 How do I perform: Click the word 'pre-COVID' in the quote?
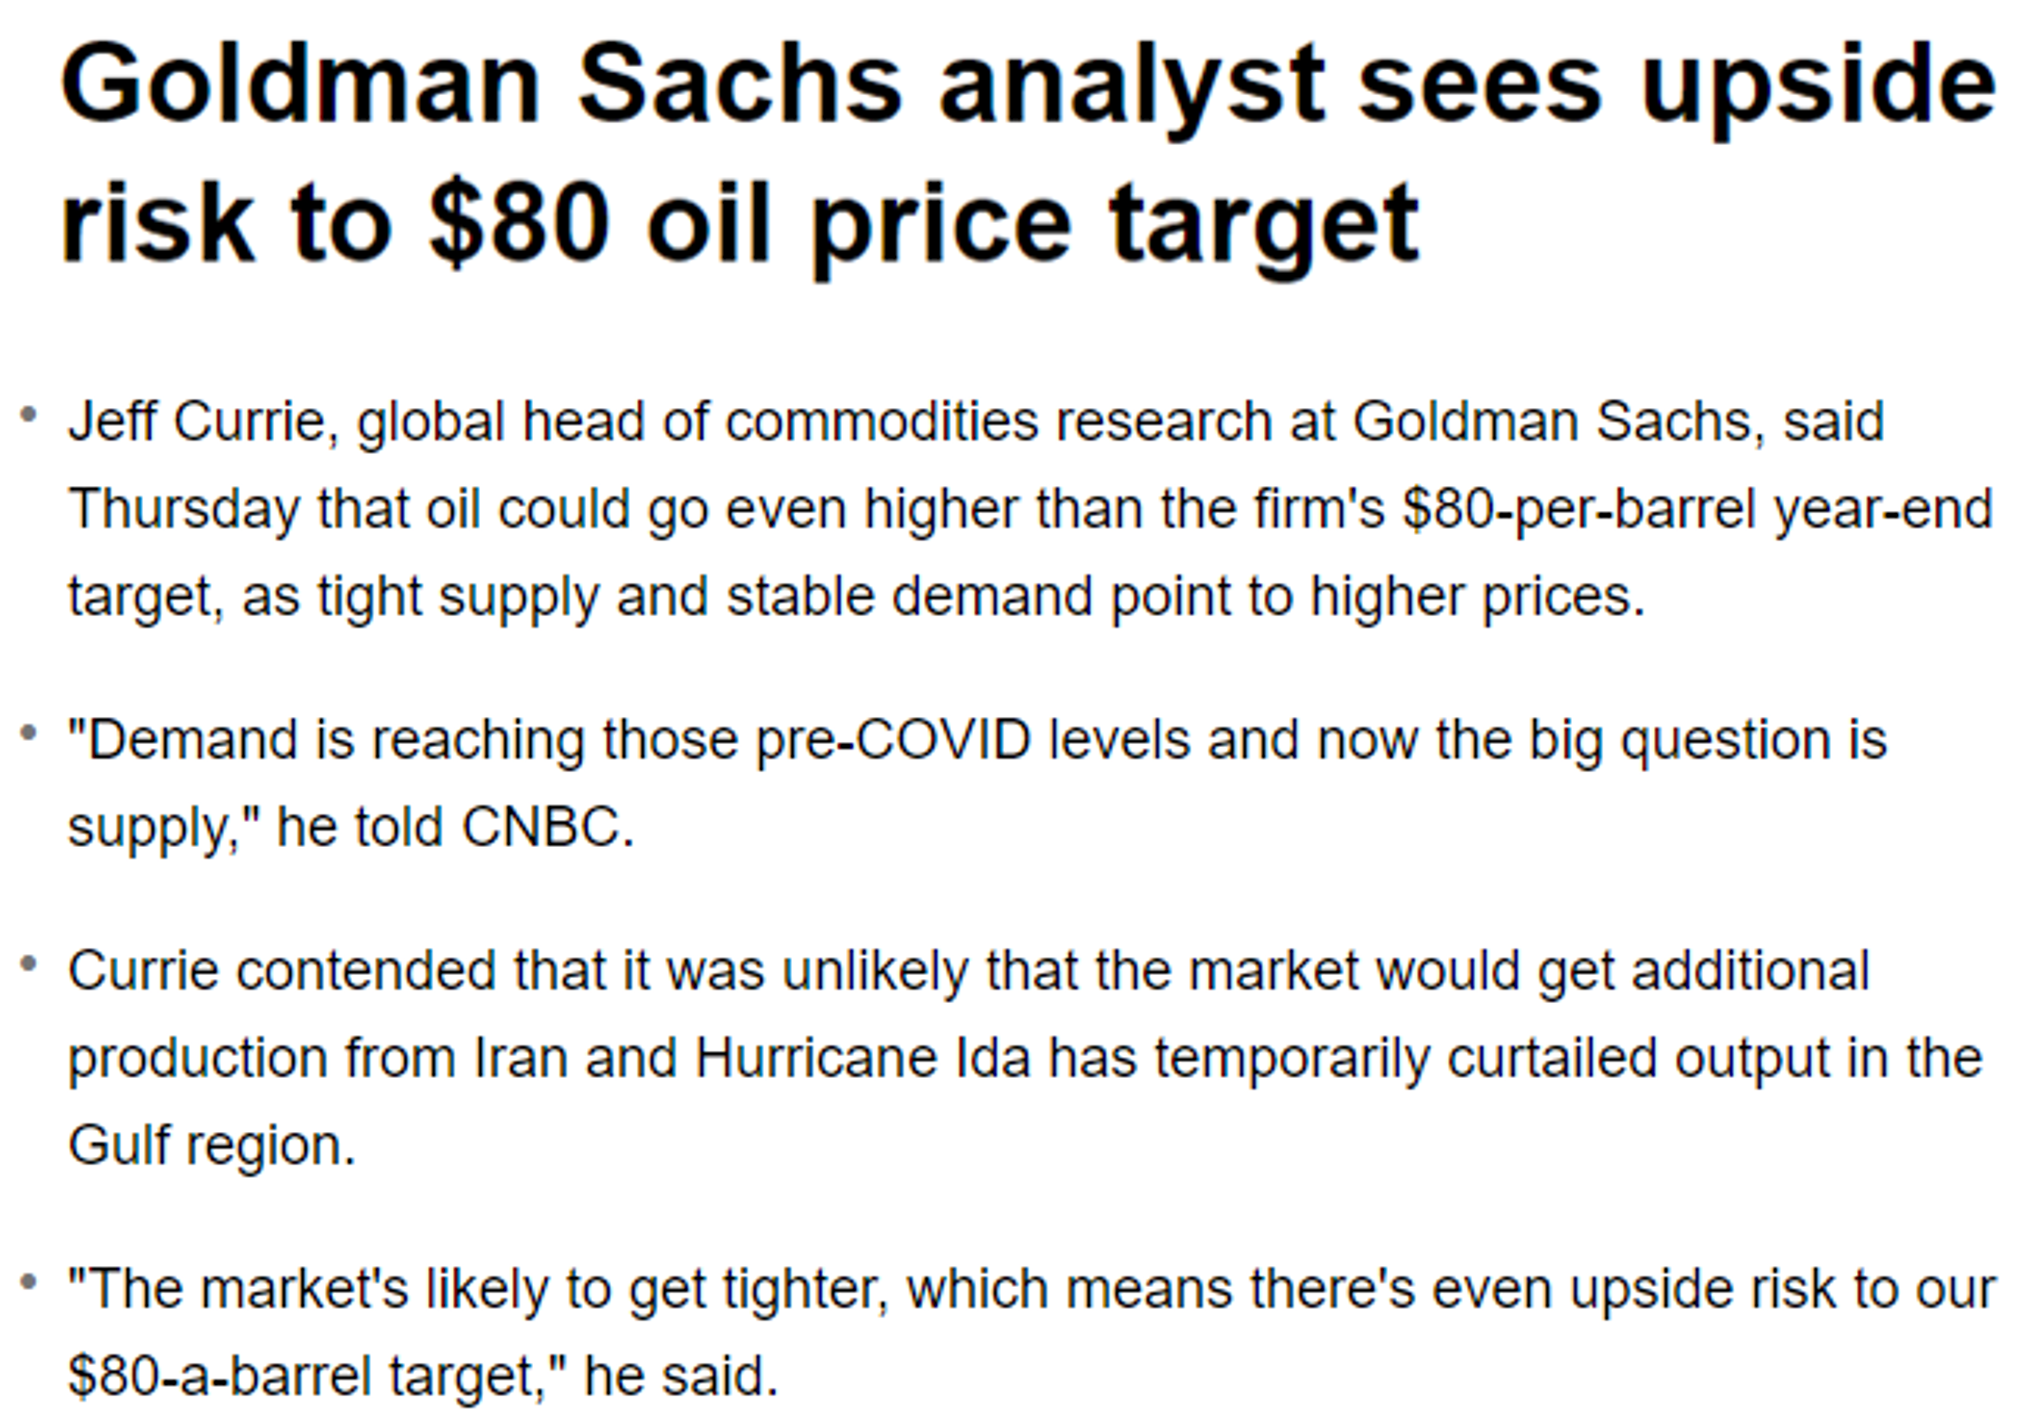[x=893, y=741]
